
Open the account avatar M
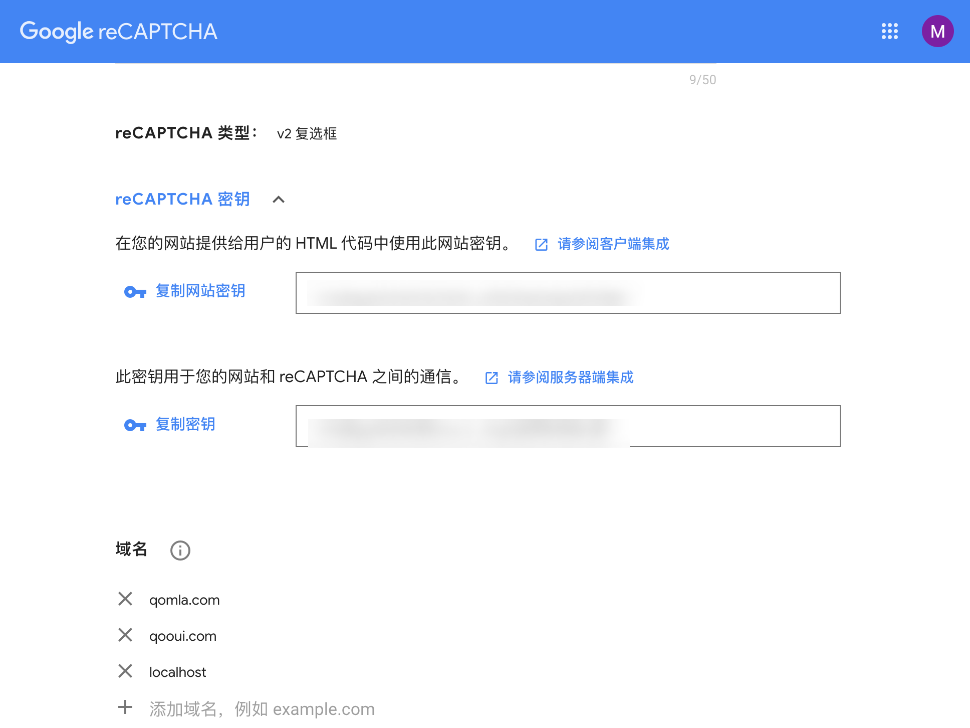pos(937,32)
